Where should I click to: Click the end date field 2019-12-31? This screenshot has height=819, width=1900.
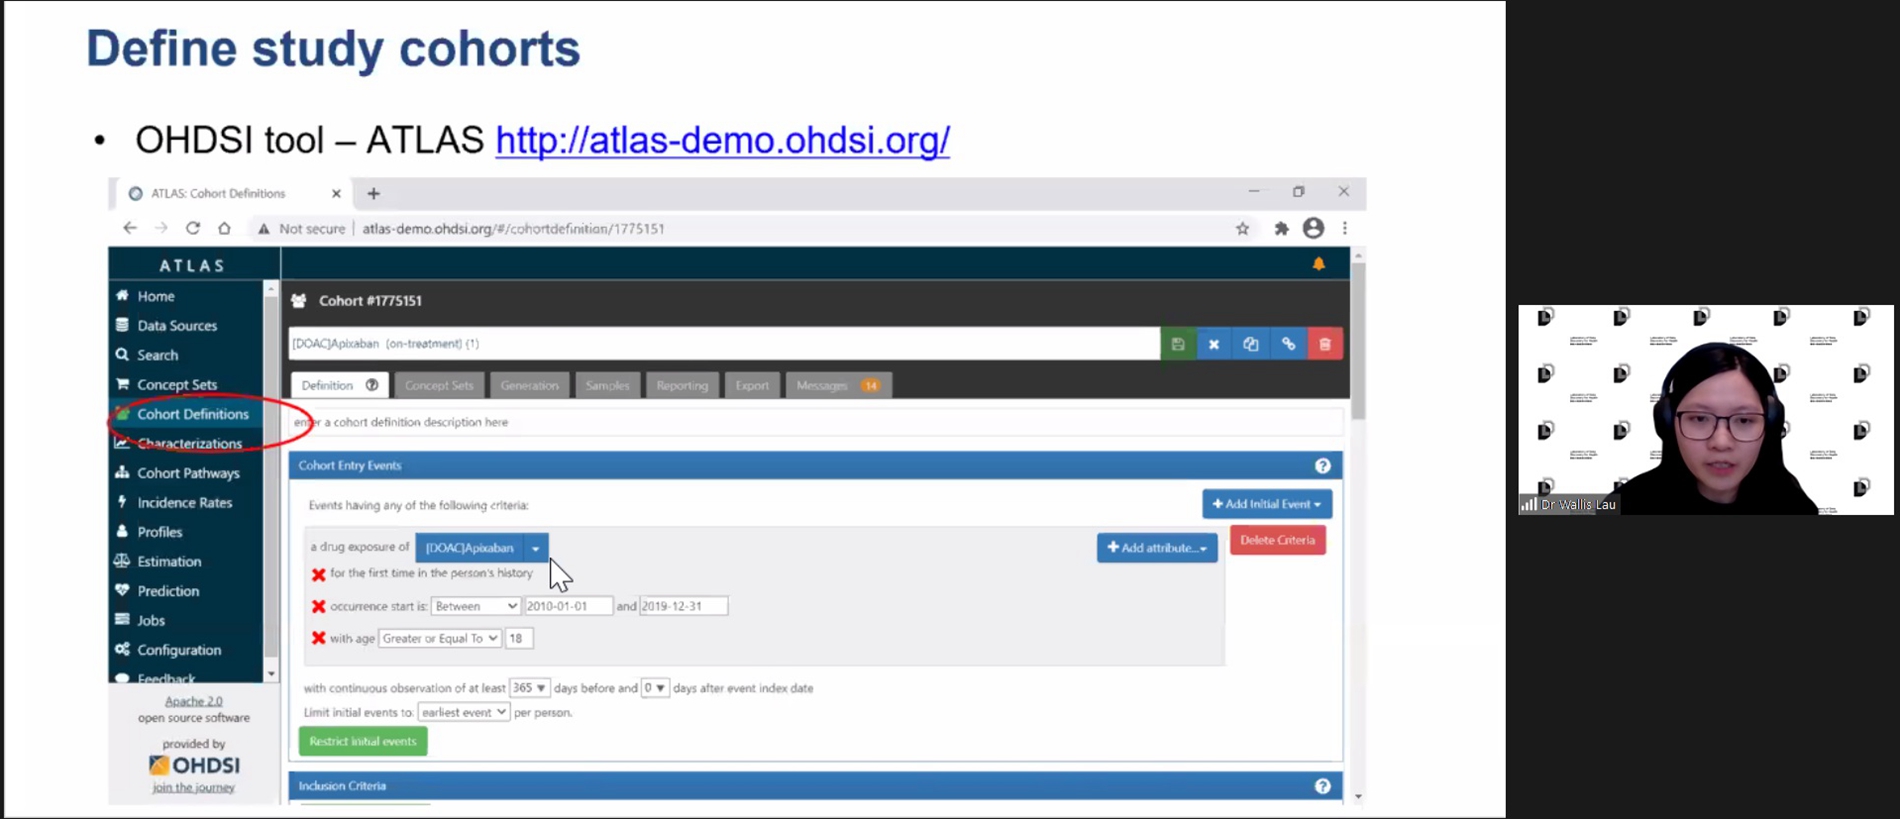pos(684,606)
